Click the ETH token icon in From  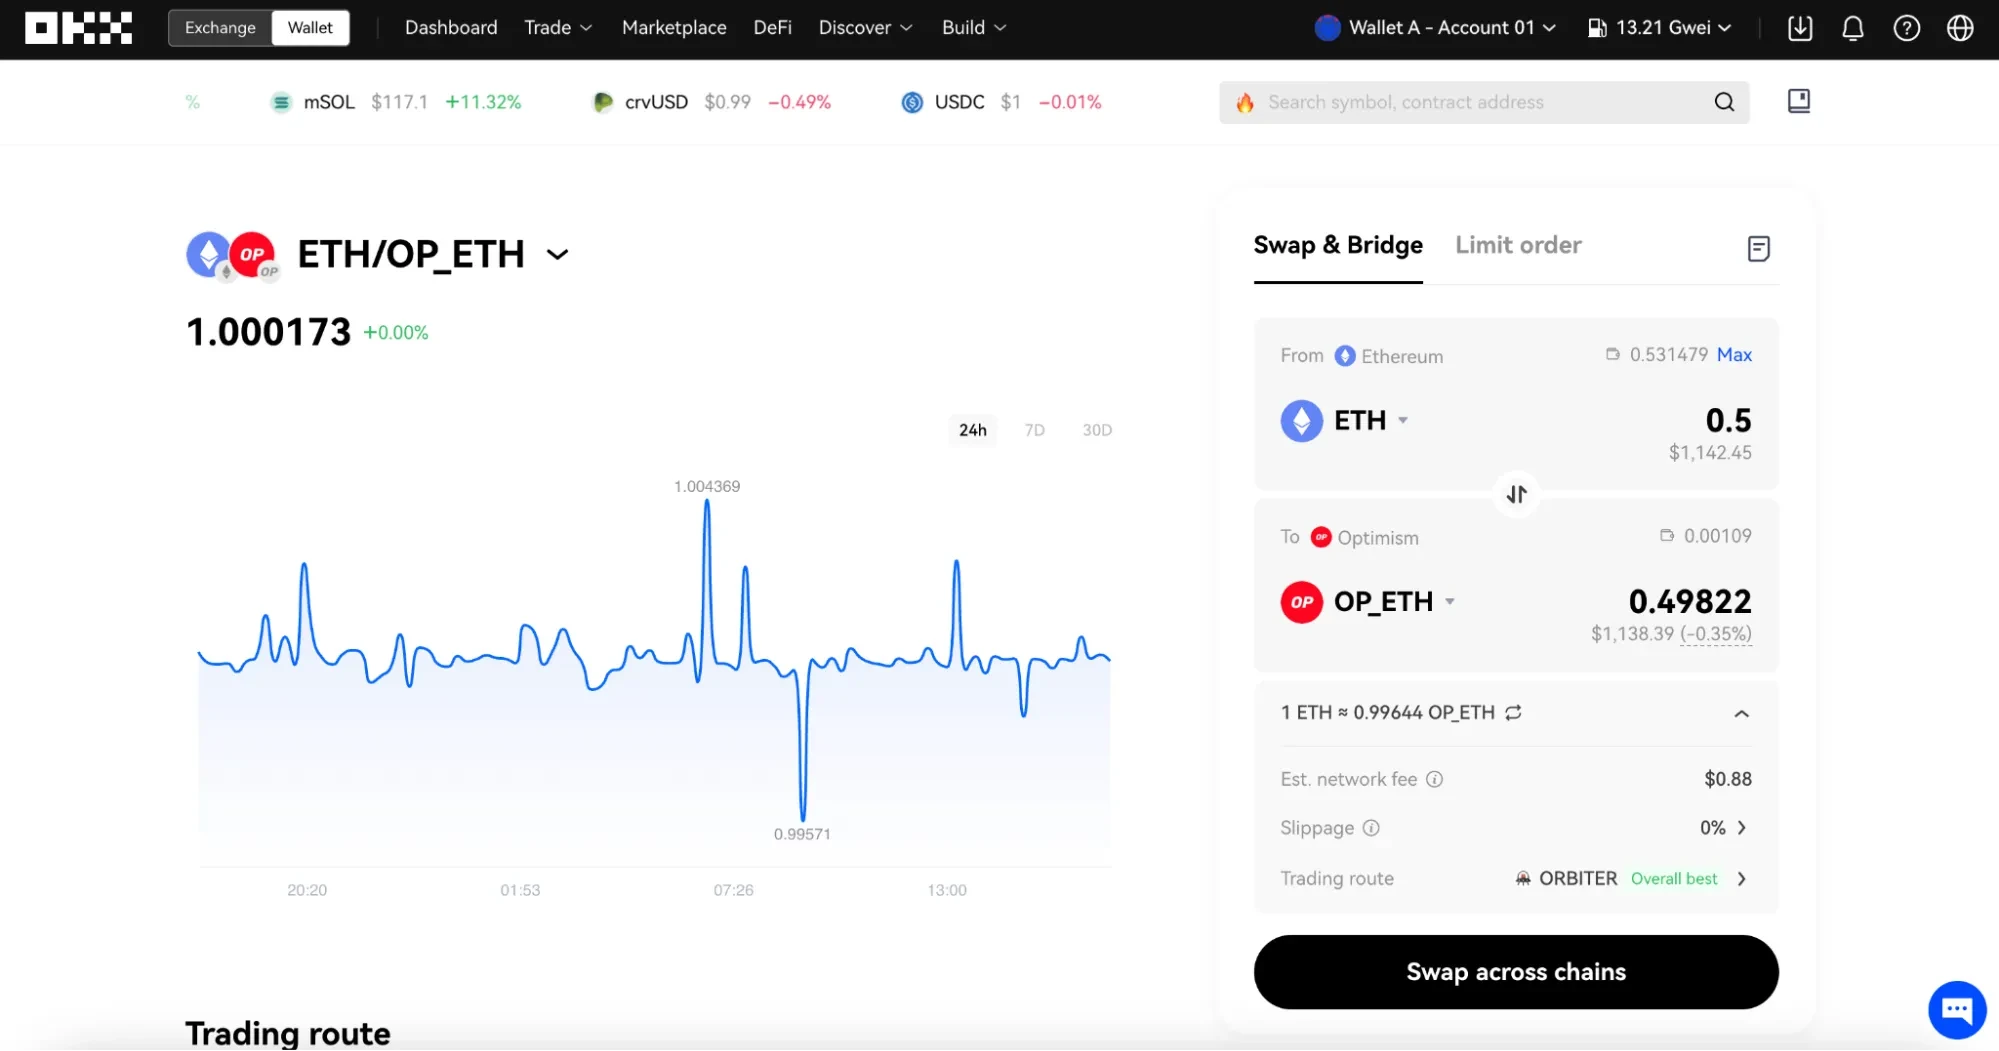(x=1301, y=421)
